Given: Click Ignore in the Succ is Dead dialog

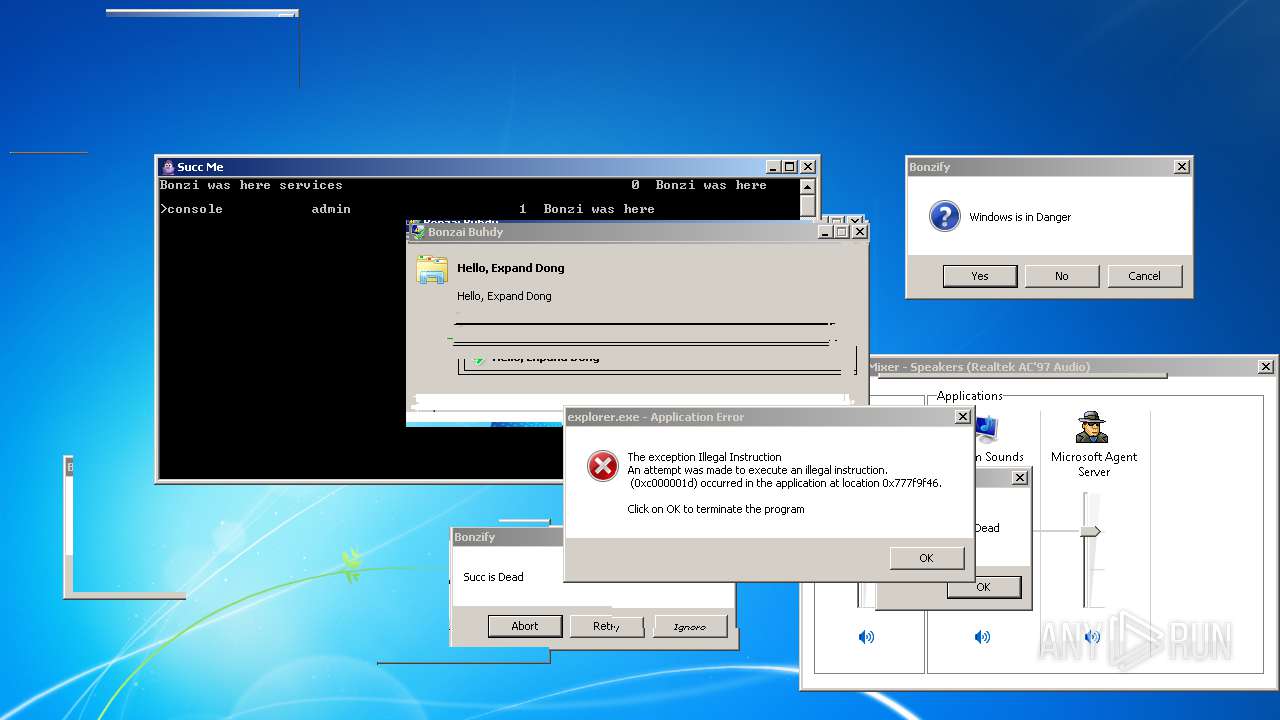Looking at the screenshot, I should (690, 626).
